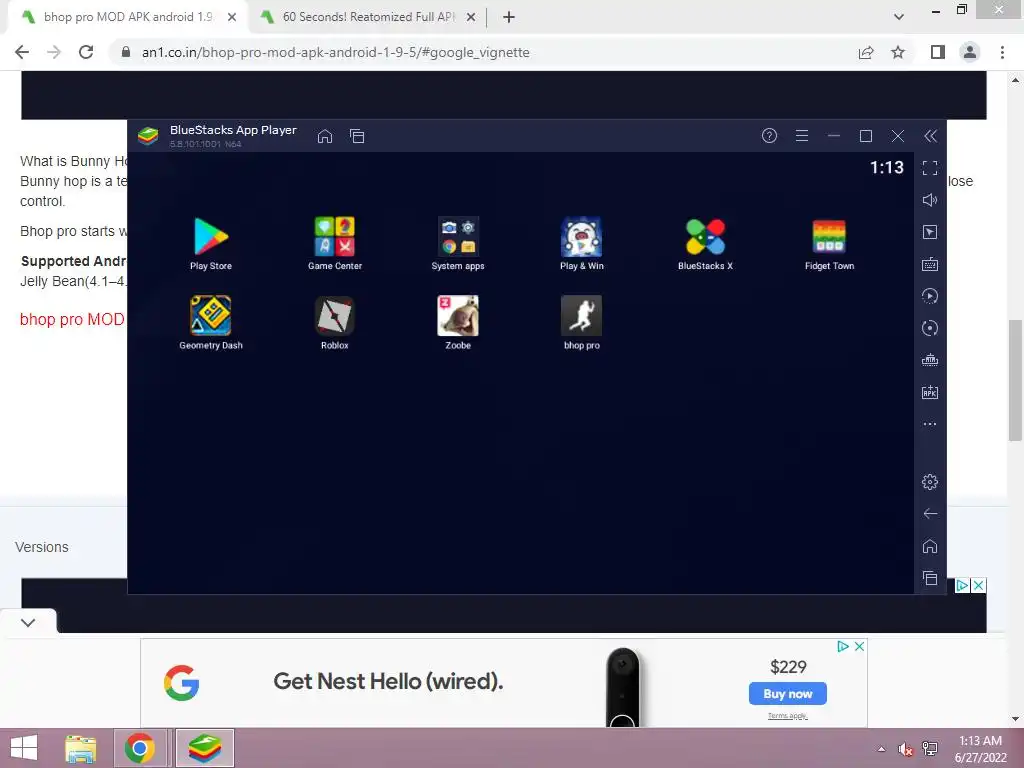The image size is (1024, 768).
Task: Bookmark this page with the star
Action: (x=898, y=52)
